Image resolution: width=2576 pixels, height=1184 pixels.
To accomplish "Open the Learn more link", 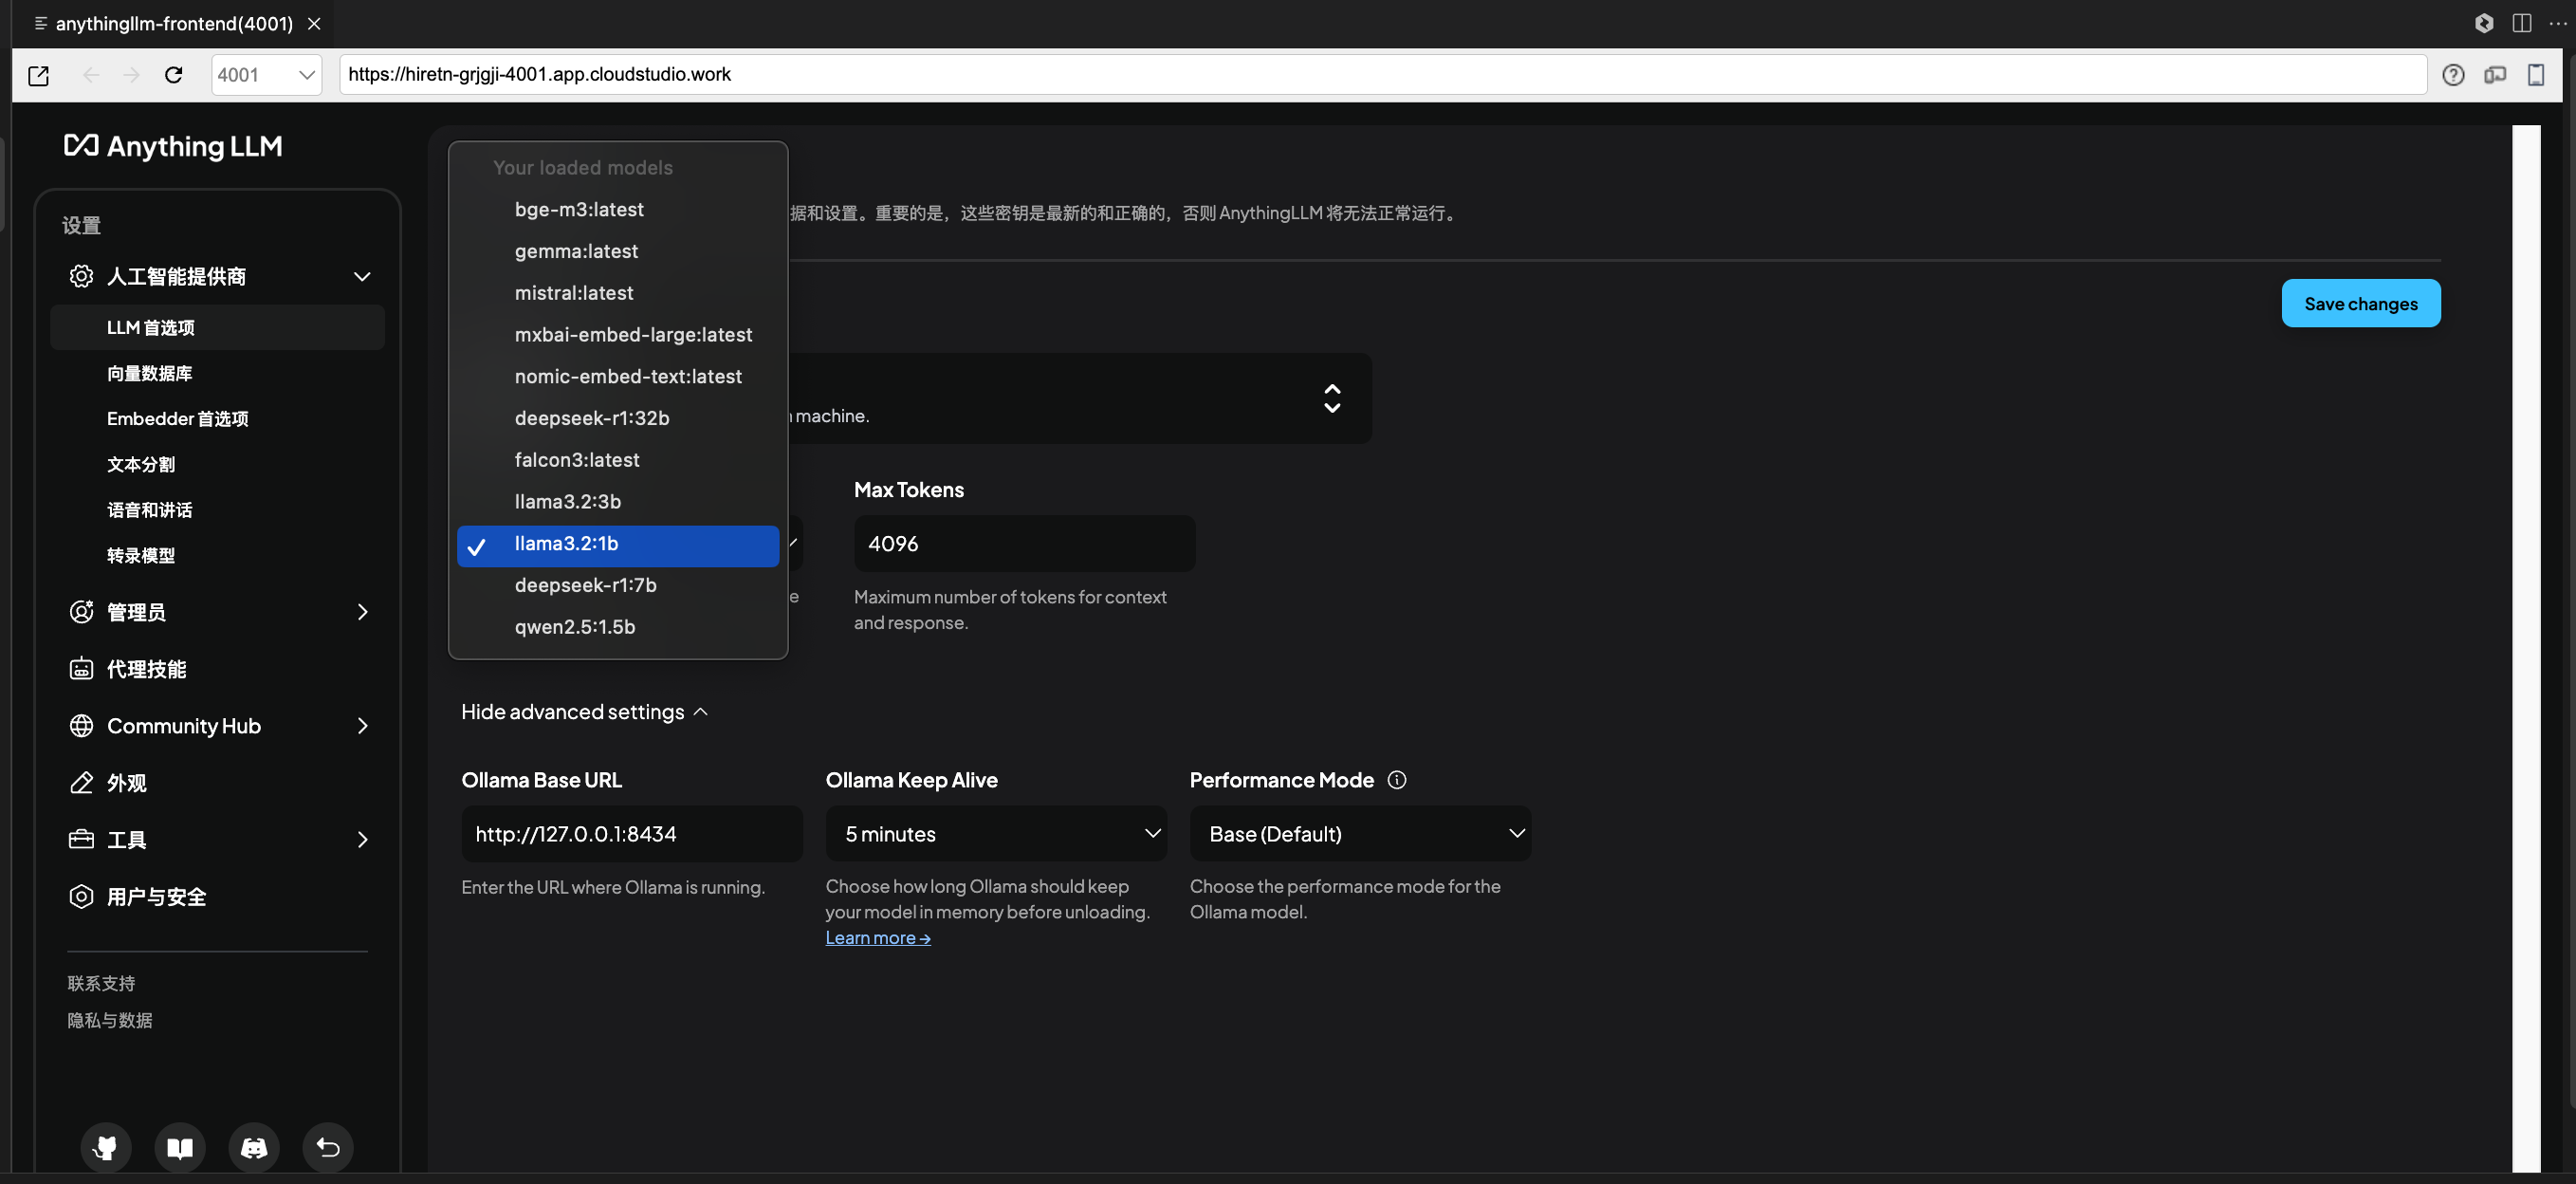I will pyautogui.click(x=877, y=938).
